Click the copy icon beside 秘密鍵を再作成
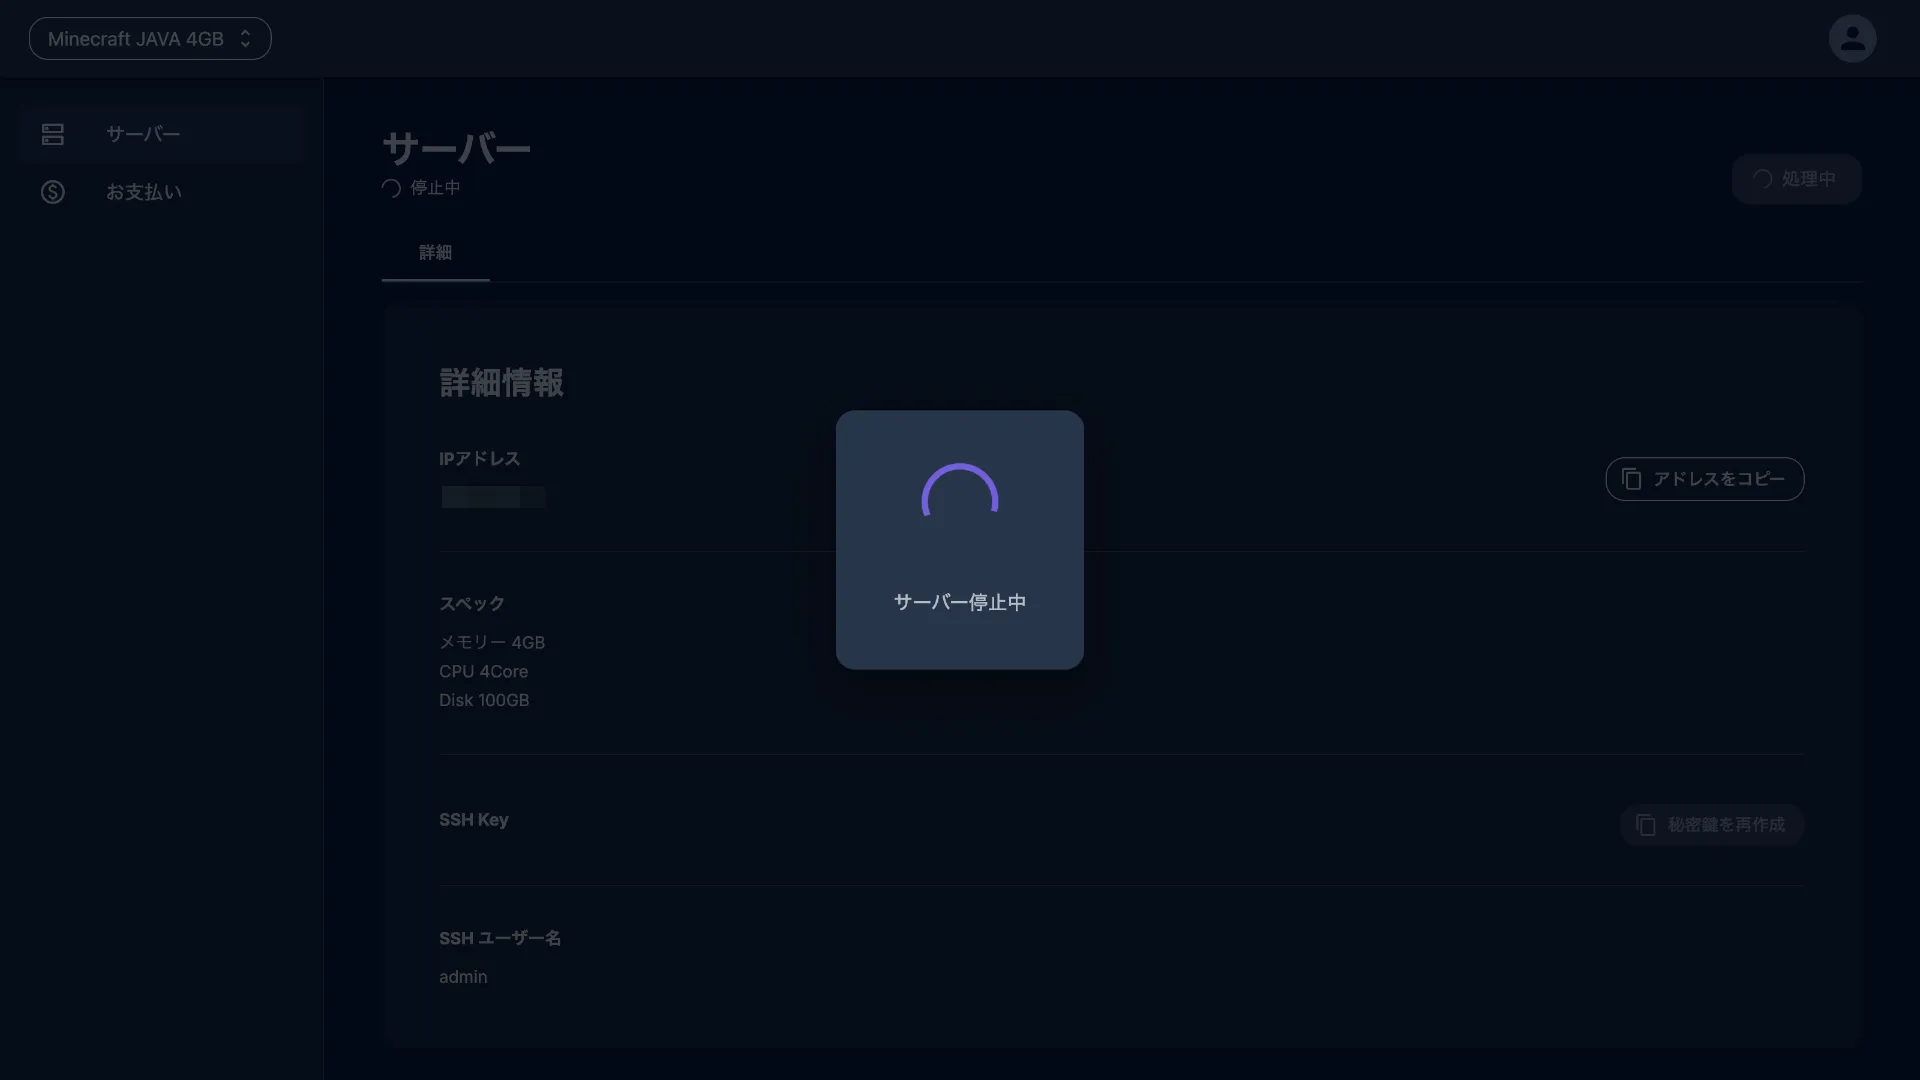The width and height of the screenshot is (1920, 1080). click(1645, 825)
